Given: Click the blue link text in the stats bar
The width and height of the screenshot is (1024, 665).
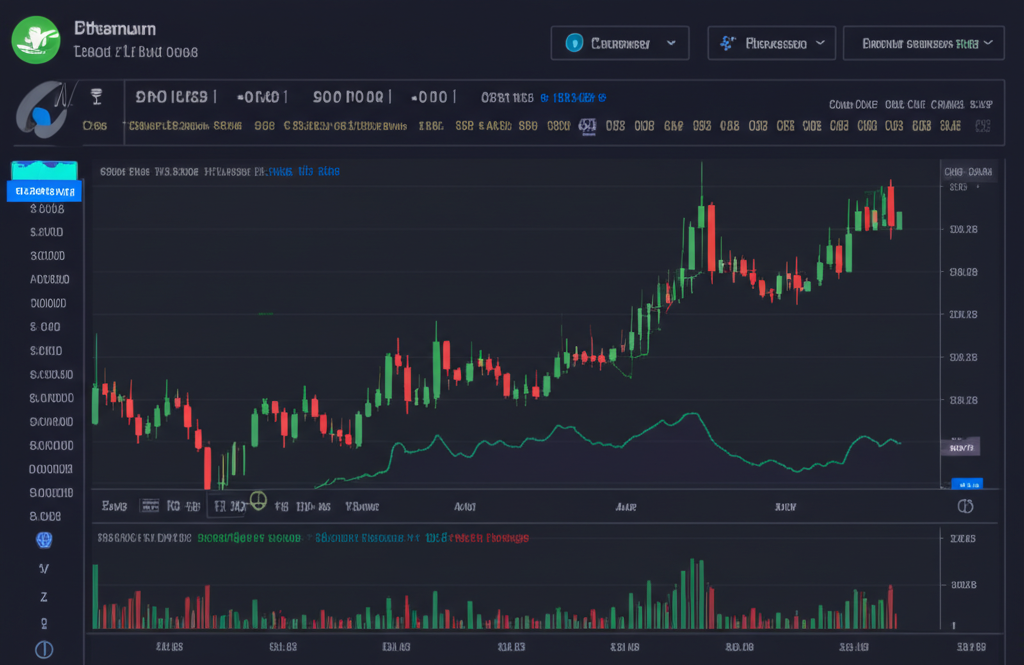Looking at the screenshot, I should pos(573,98).
